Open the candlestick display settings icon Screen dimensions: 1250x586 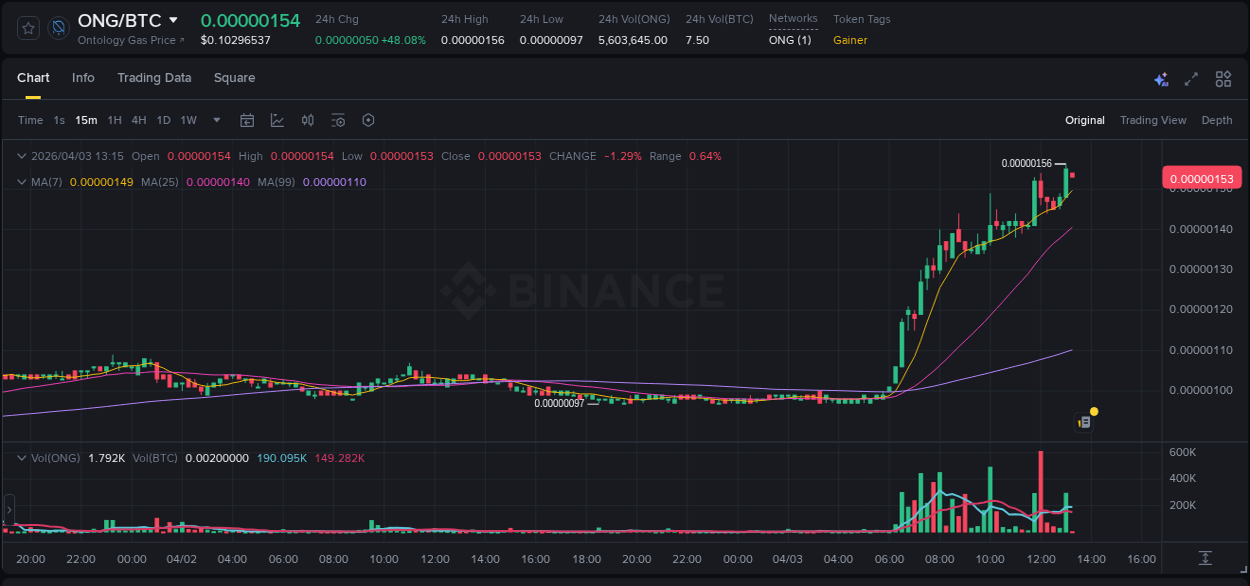[307, 120]
